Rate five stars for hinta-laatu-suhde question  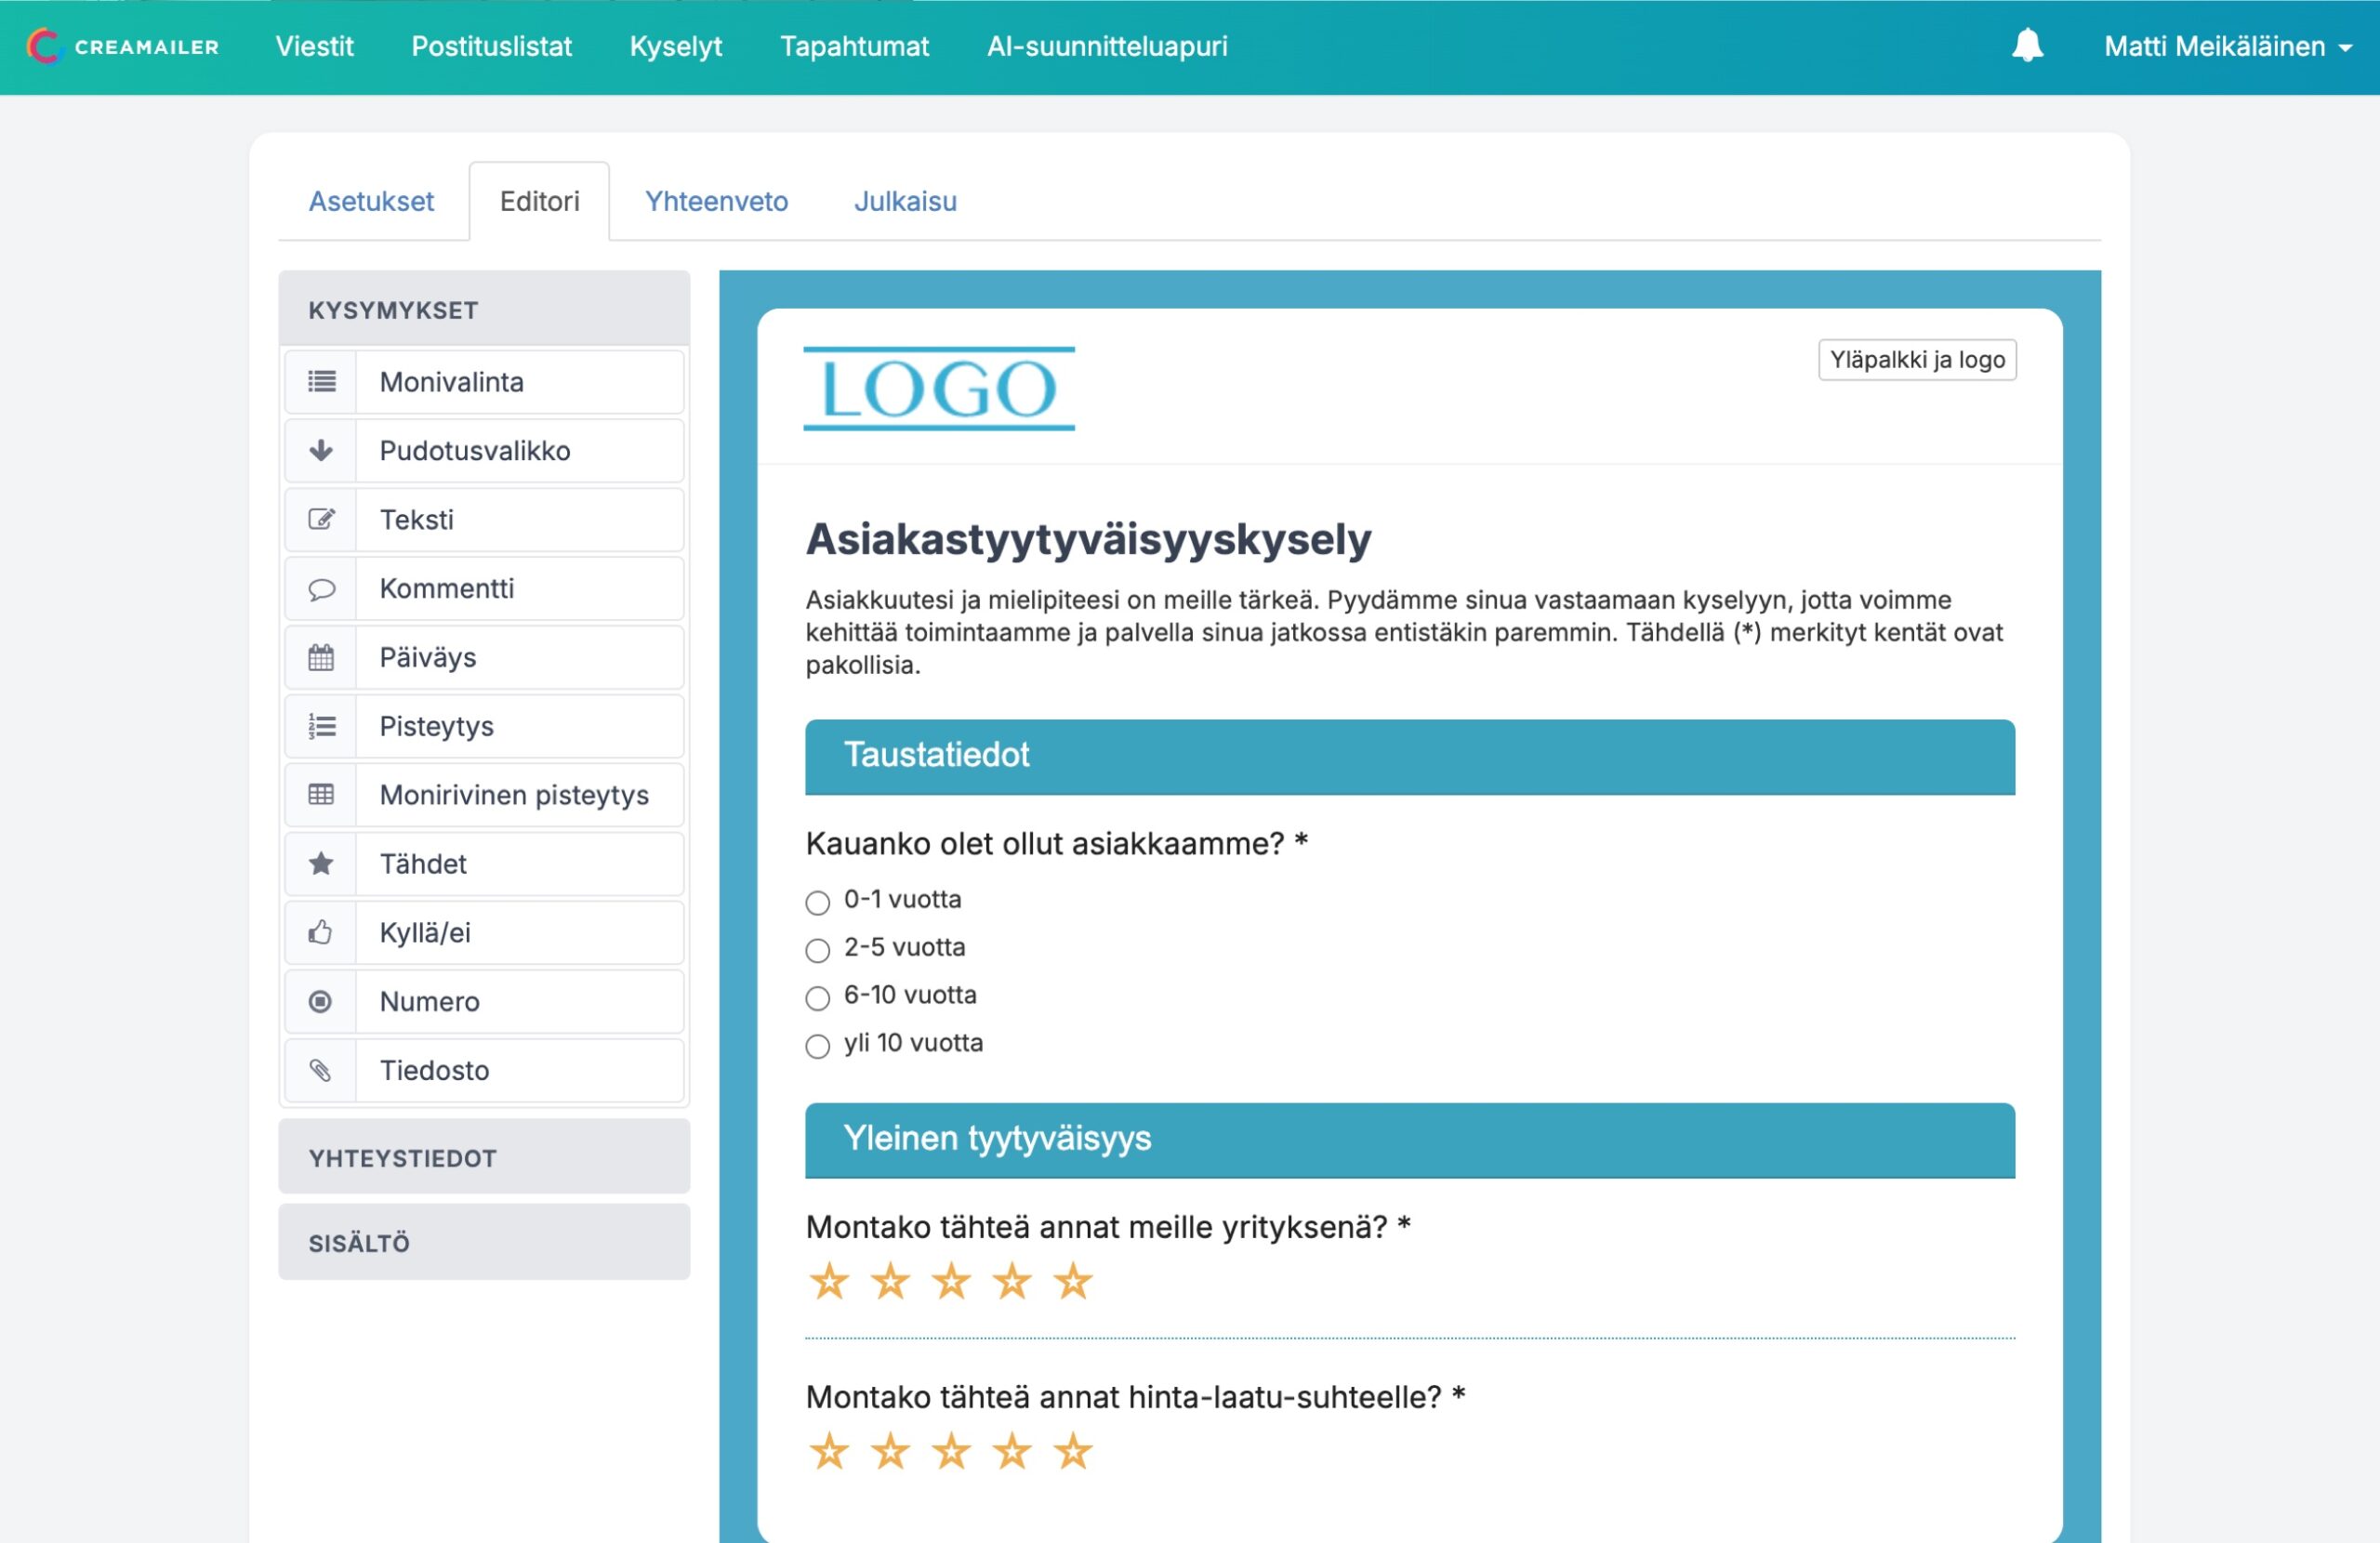click(x=1073, y=1451)
